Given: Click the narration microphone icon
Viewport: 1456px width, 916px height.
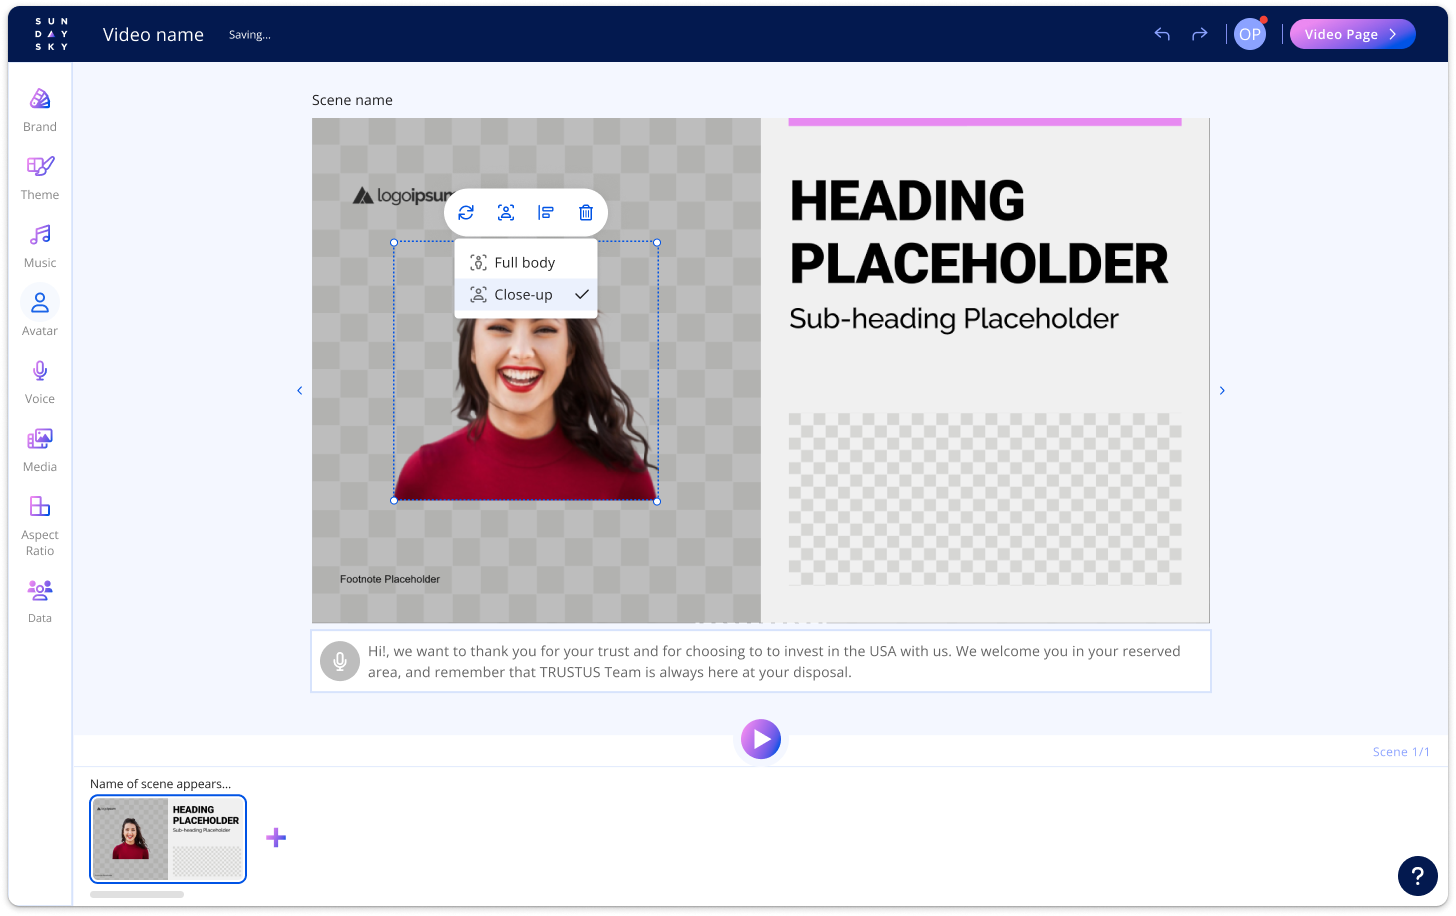Looking at the screenshot, I should point(340,661).
